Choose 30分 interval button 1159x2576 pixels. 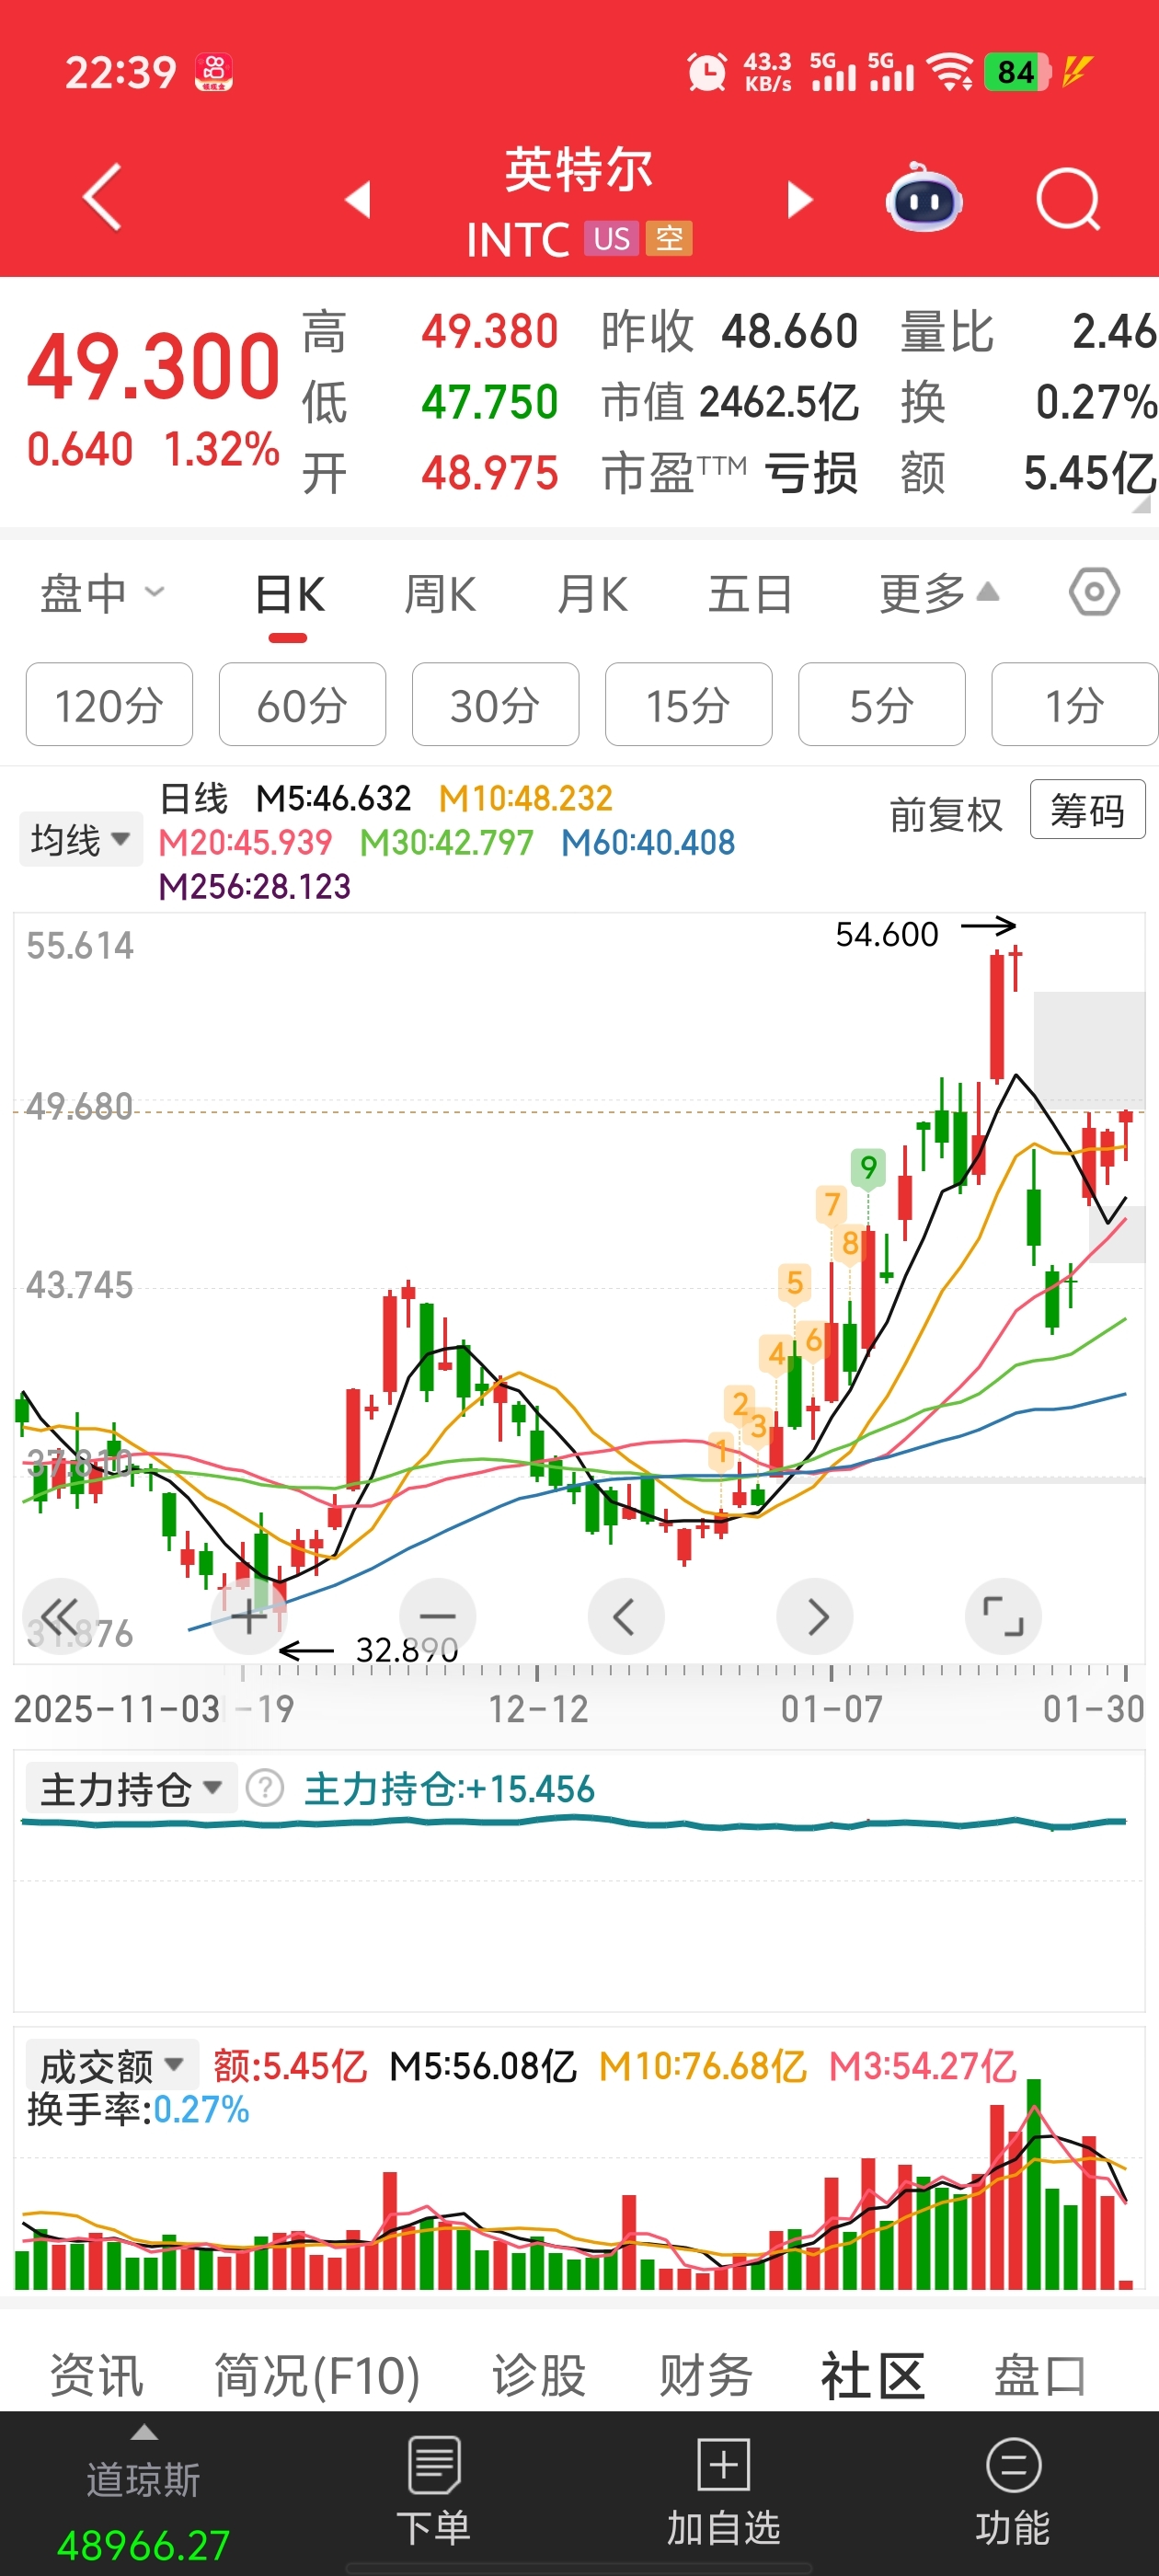(495, 704)
